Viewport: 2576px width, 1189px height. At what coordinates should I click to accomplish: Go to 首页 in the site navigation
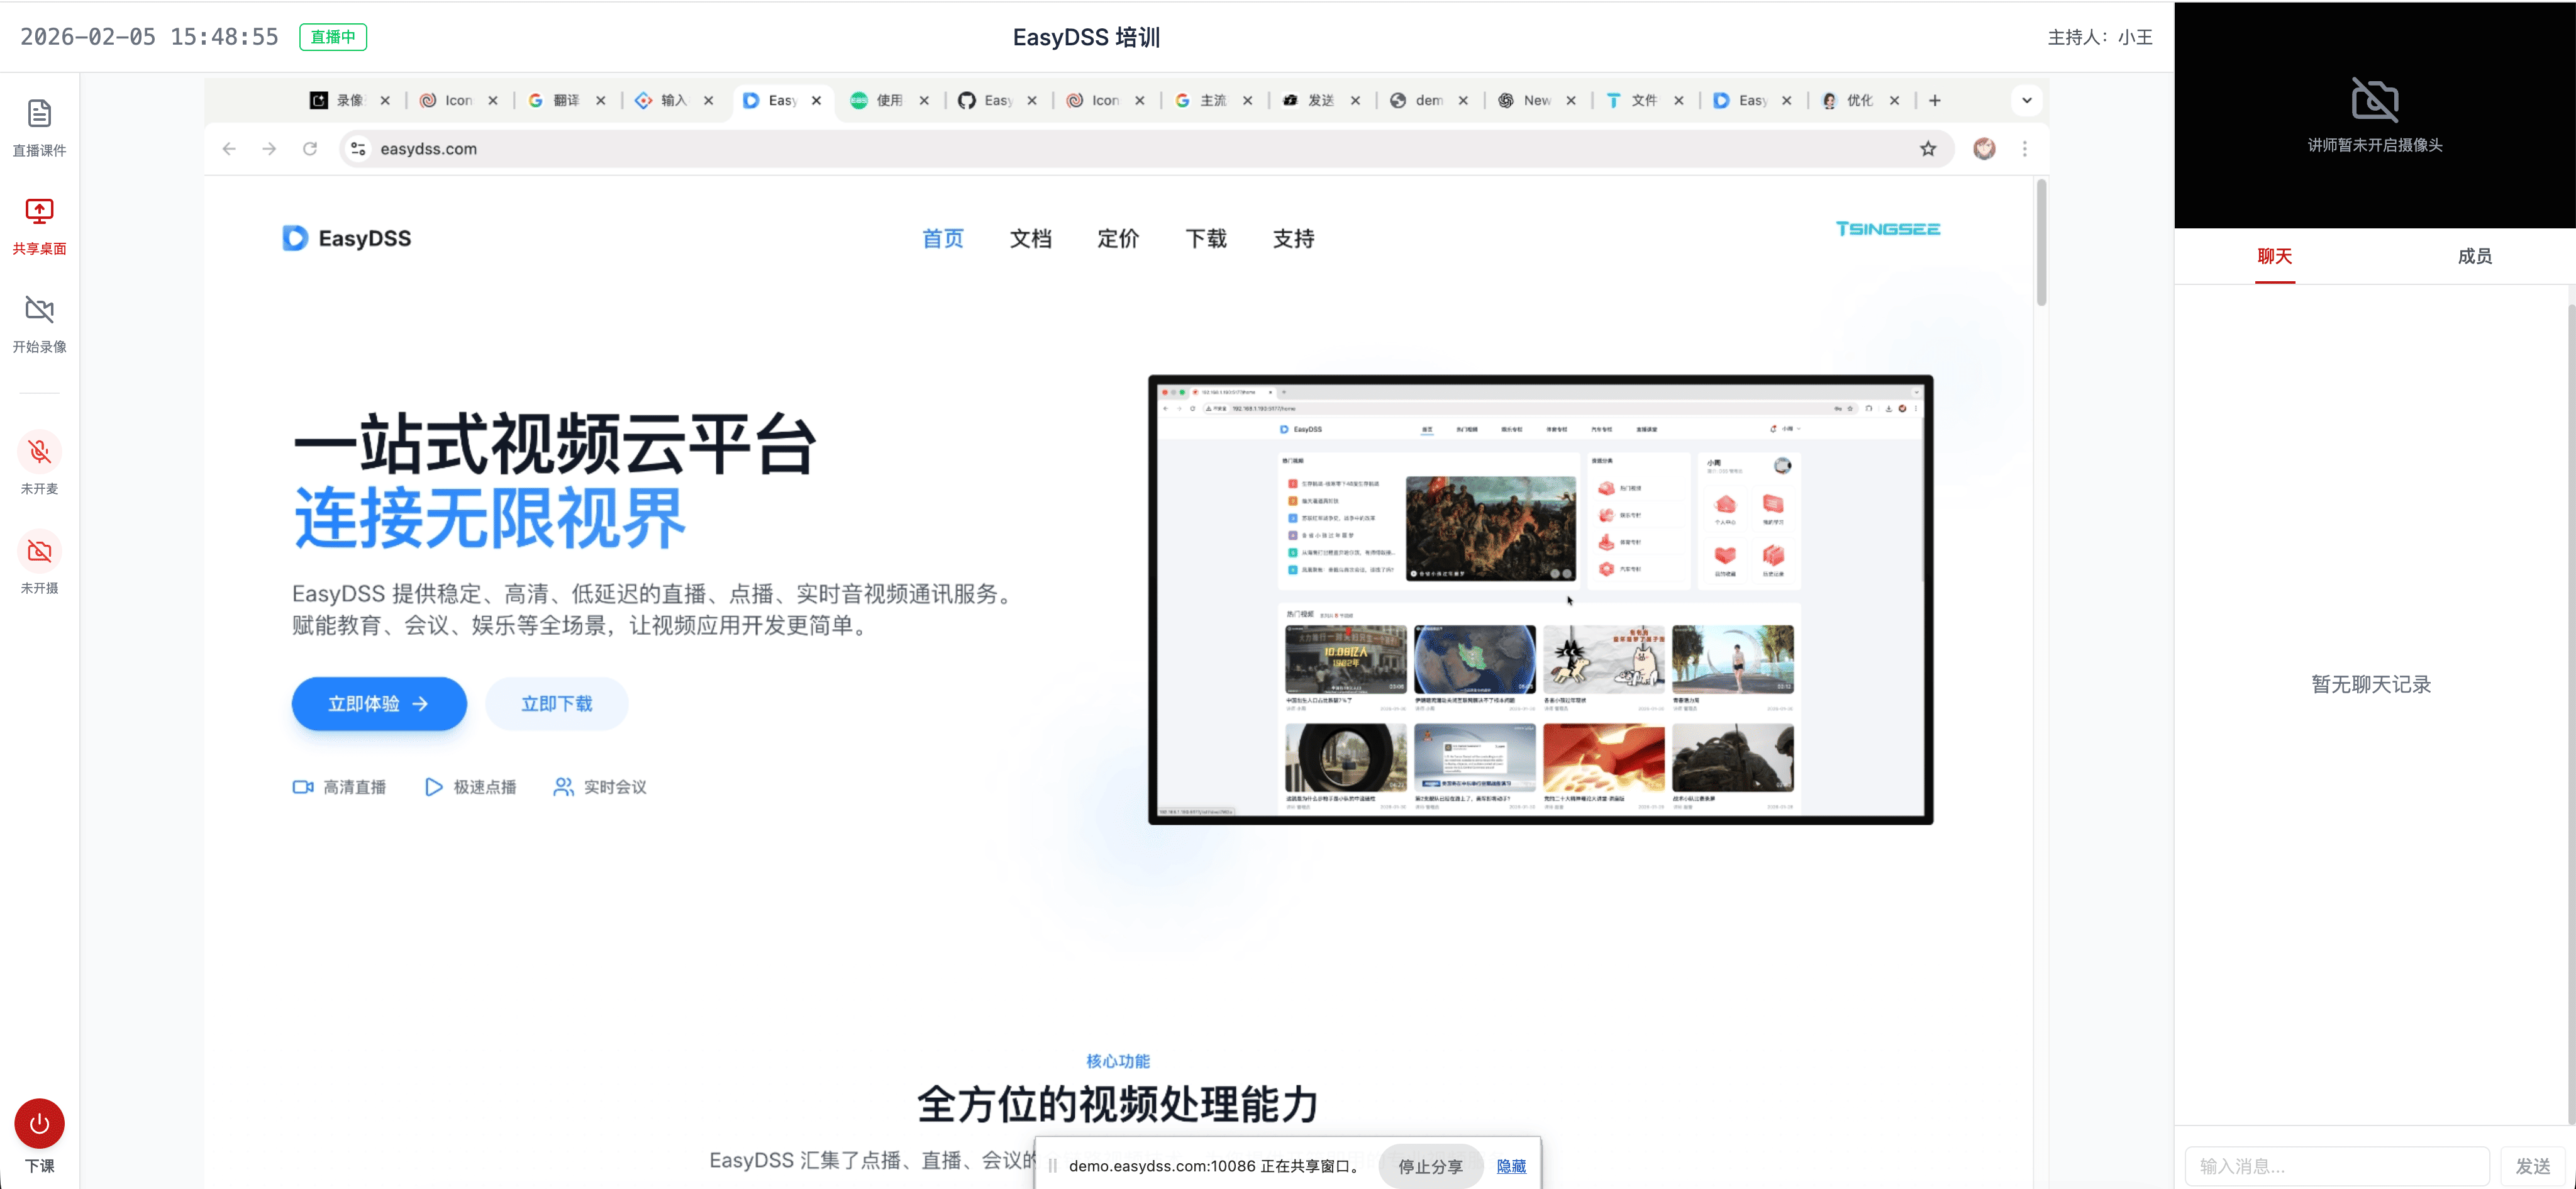pos(943,239)
